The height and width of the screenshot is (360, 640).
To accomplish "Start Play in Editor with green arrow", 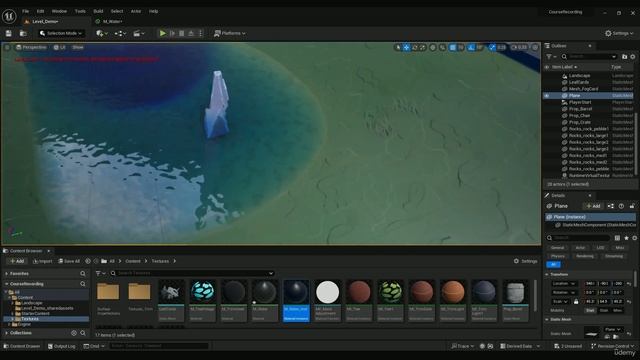I will pos(162,33).
